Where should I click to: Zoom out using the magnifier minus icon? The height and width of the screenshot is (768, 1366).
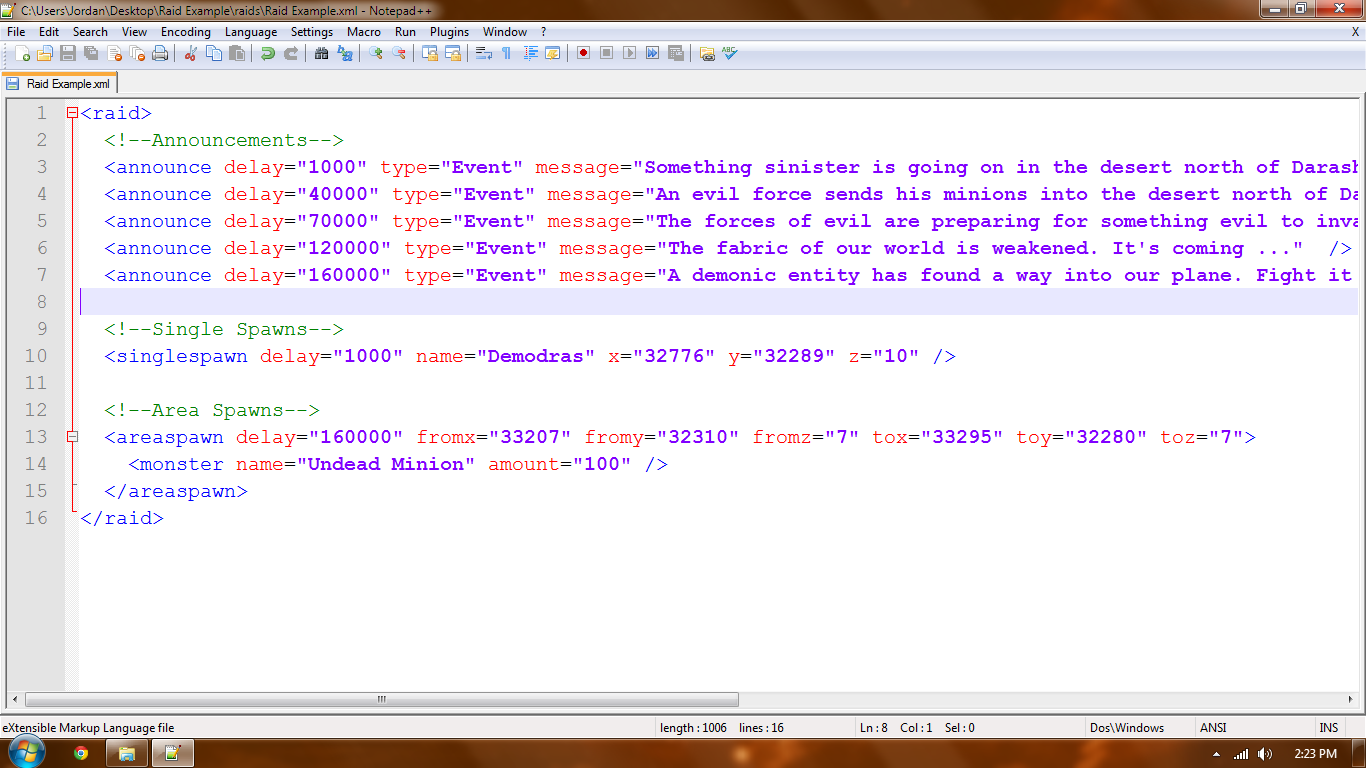coord(398,53)
